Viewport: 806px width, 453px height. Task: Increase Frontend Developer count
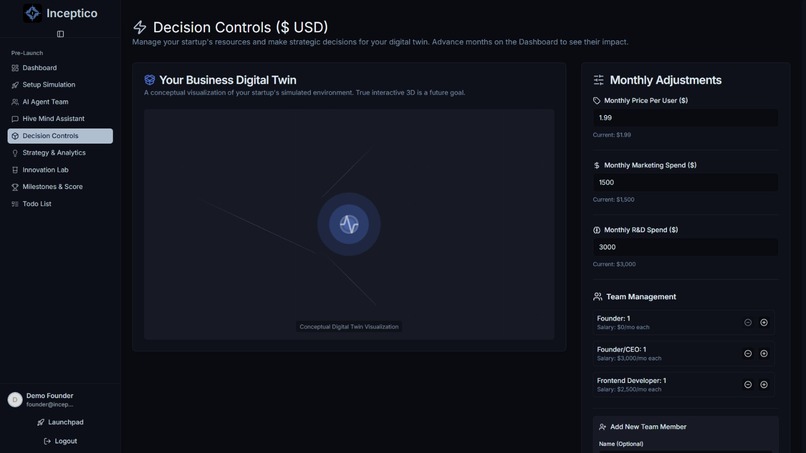tap(764, 385)
